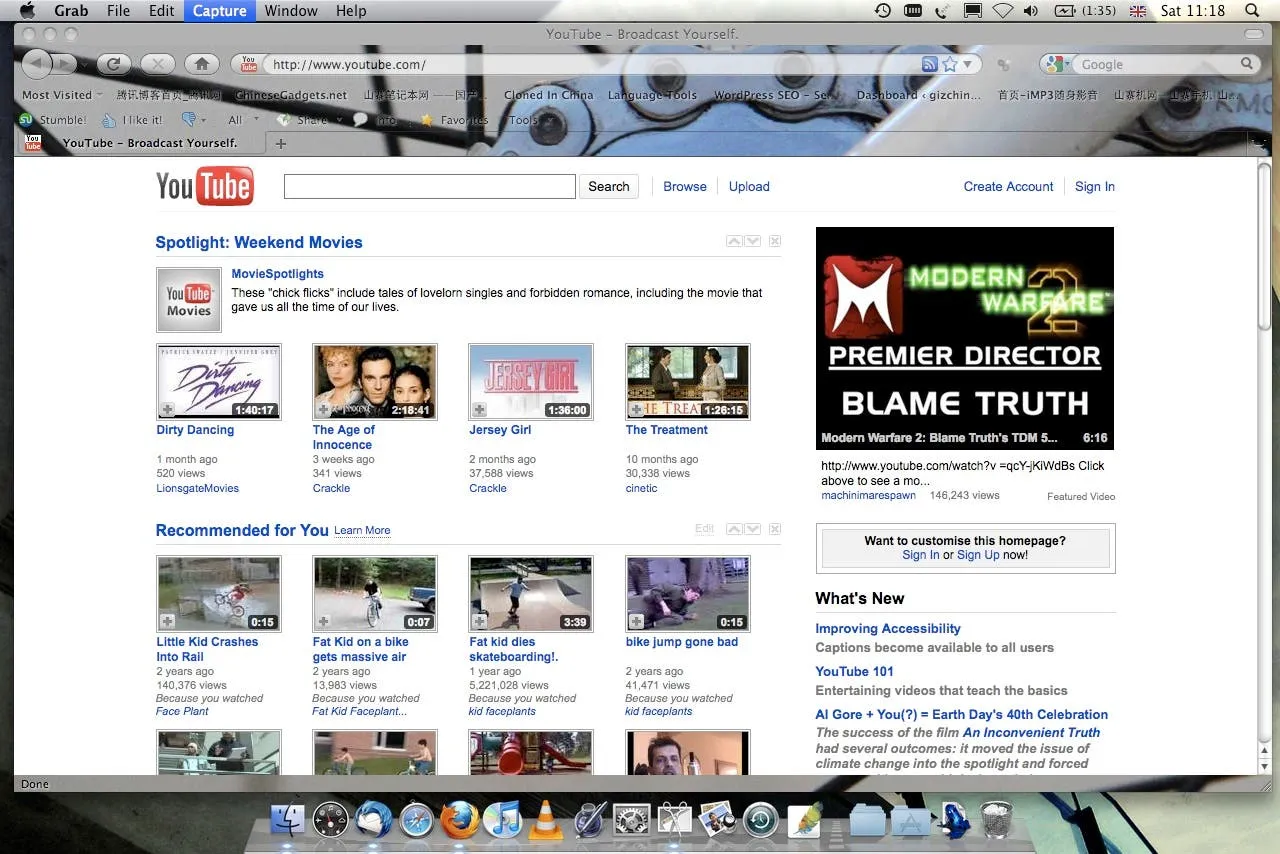1280x854 pixels.
Task: Reload the page using the refresh icon
Action: pos(114,63)
